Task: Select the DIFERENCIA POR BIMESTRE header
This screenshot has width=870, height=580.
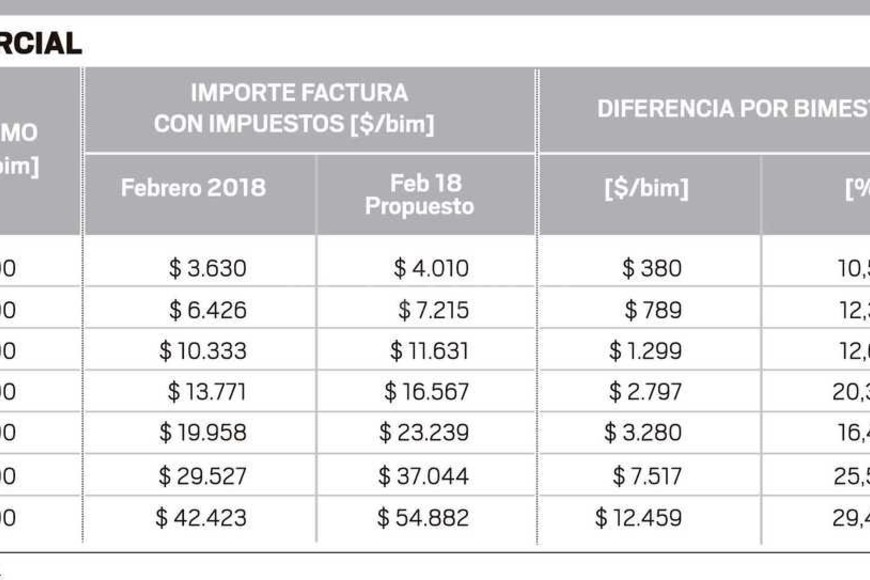Action: point(732,109)
